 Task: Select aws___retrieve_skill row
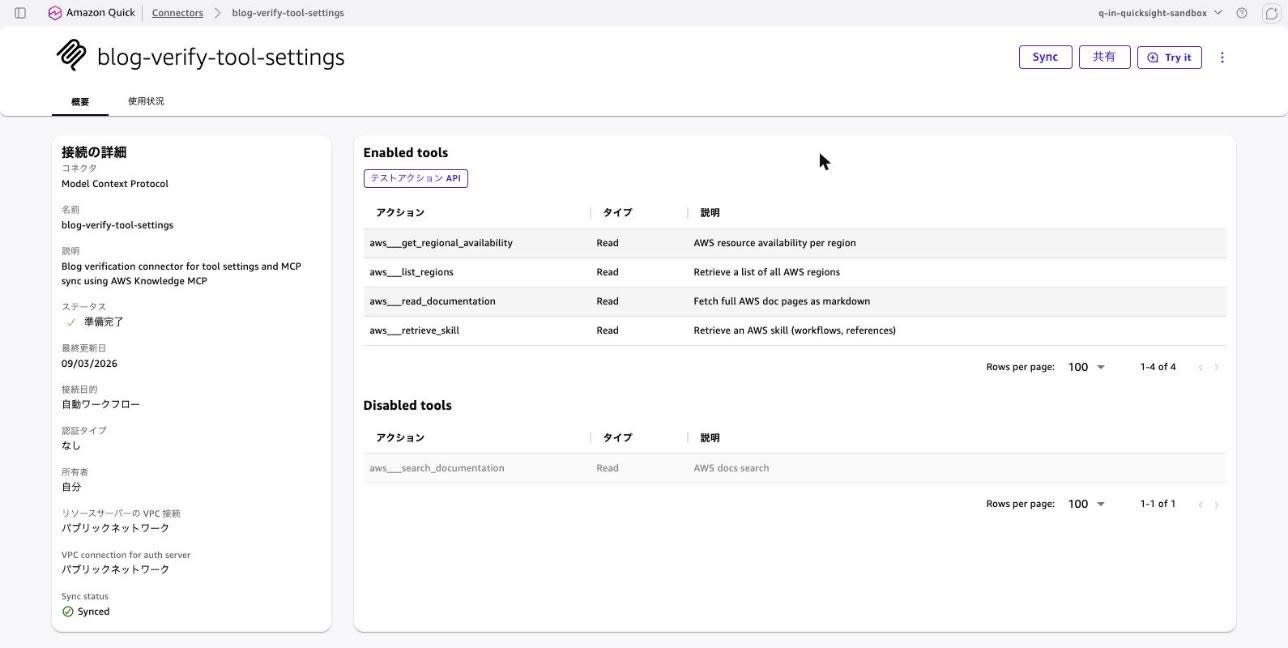coord(795,330)
